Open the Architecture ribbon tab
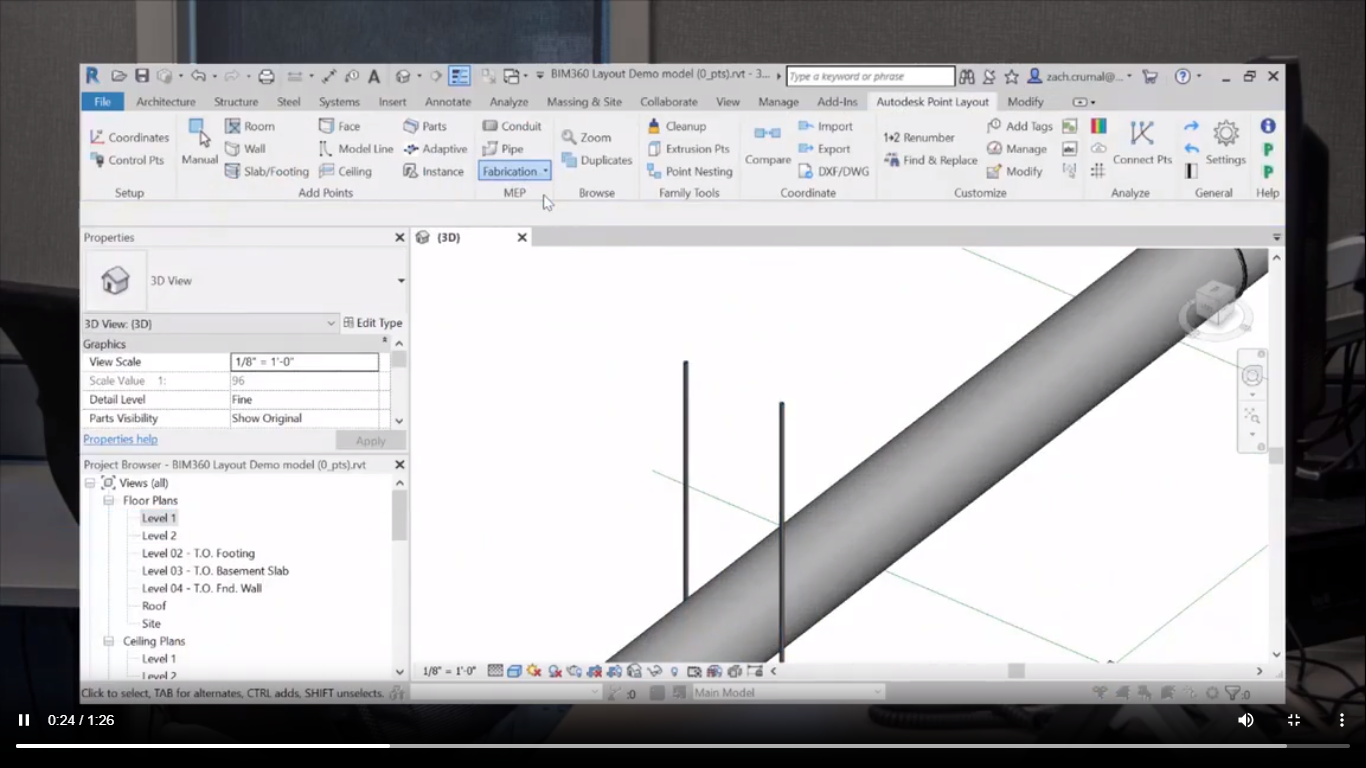Viewport: 1366px width, 768px height. click(x=166, y=102)
